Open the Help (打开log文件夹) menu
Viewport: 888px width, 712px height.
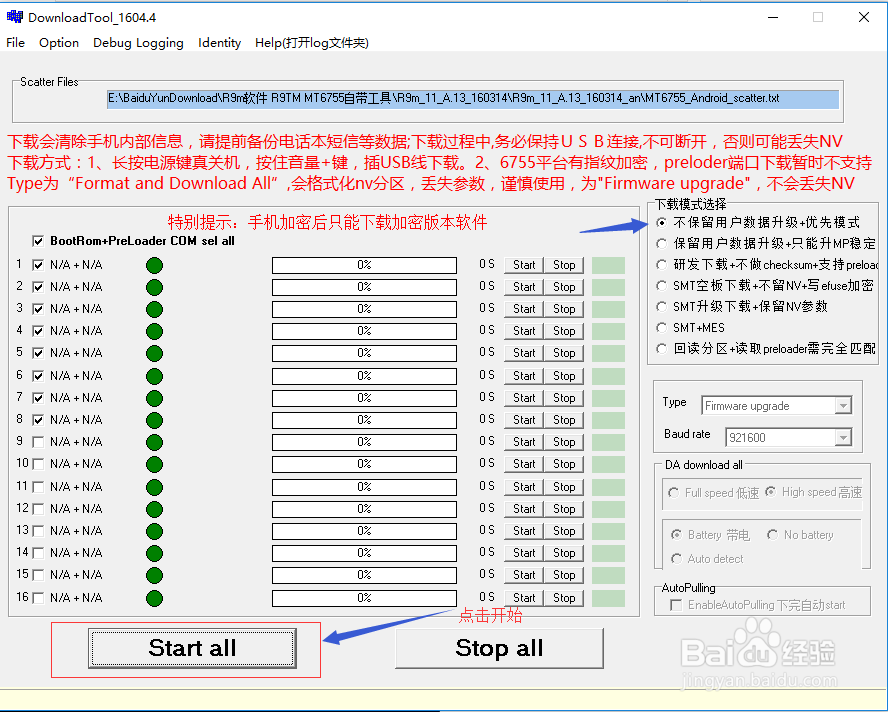(x=311, y=43)
